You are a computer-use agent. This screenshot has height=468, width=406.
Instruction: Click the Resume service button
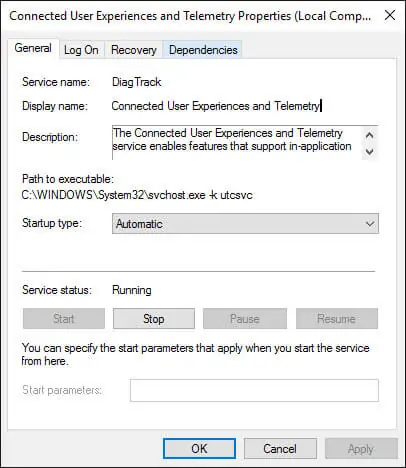(337, 319)
